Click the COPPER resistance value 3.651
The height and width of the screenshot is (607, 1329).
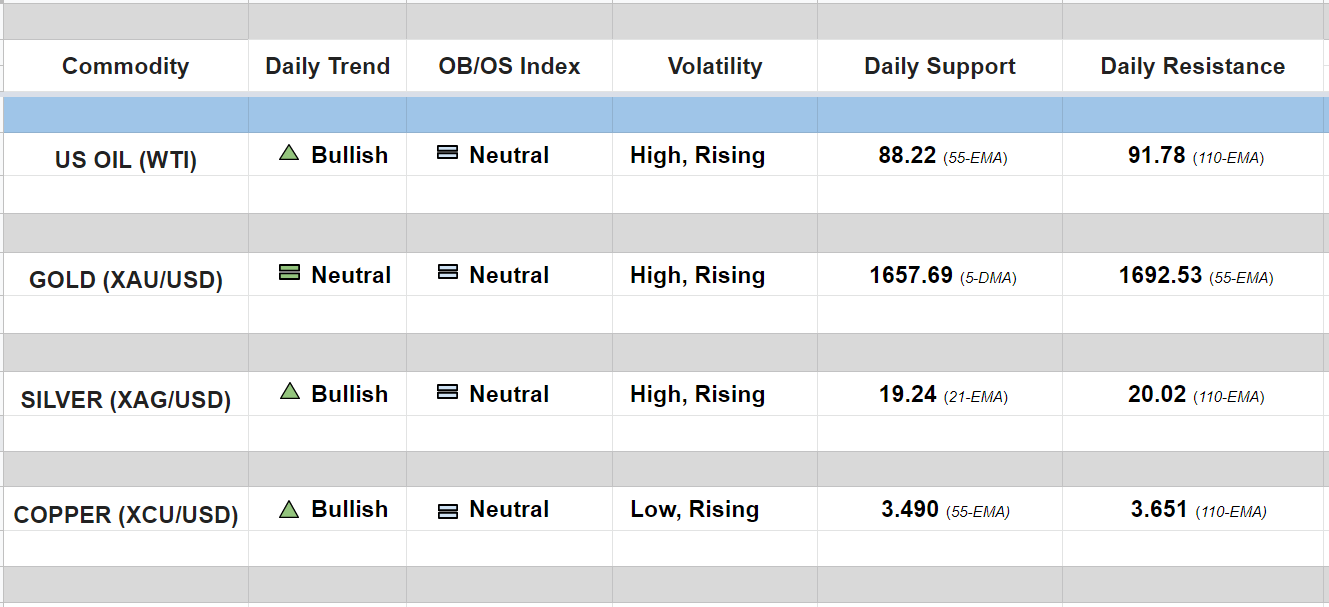[1159, 510]
